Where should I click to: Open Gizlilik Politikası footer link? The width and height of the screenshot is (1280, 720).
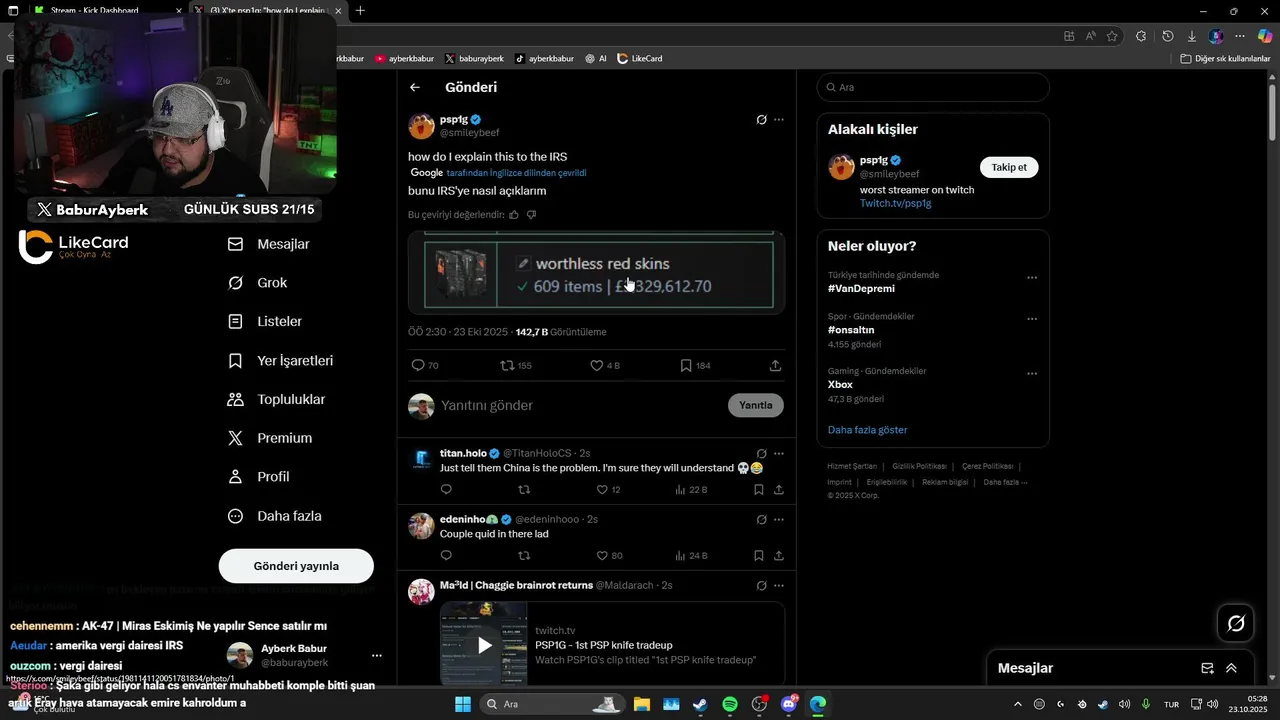point(919,466)
